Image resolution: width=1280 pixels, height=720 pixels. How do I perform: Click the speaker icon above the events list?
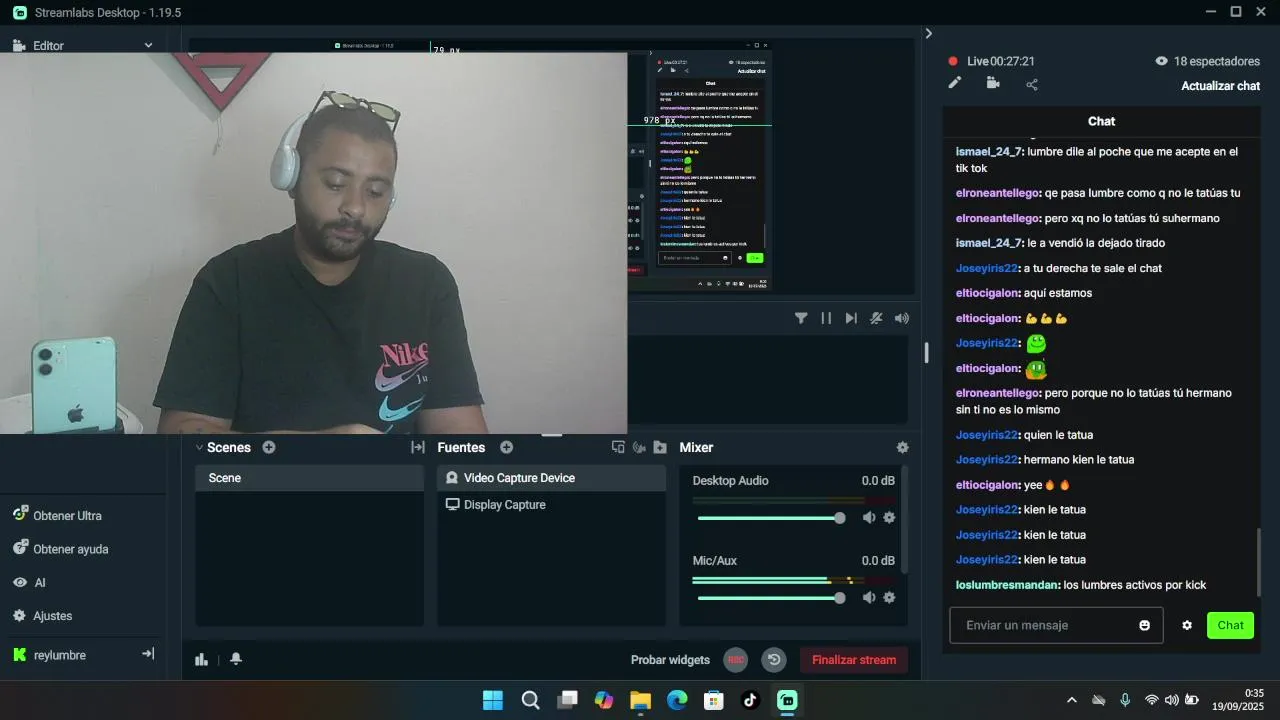click(x=902, y=318)
